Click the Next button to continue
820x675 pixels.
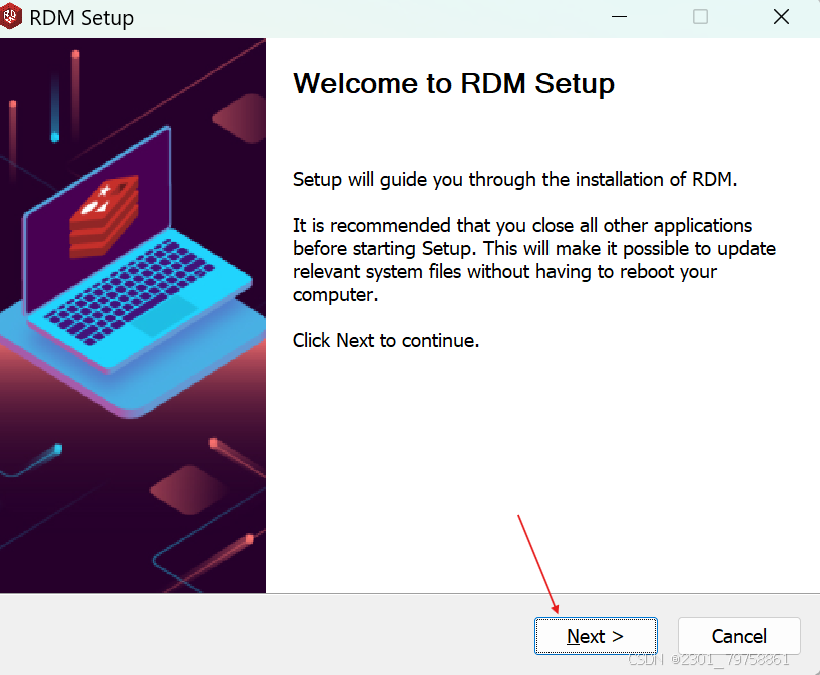596,636
